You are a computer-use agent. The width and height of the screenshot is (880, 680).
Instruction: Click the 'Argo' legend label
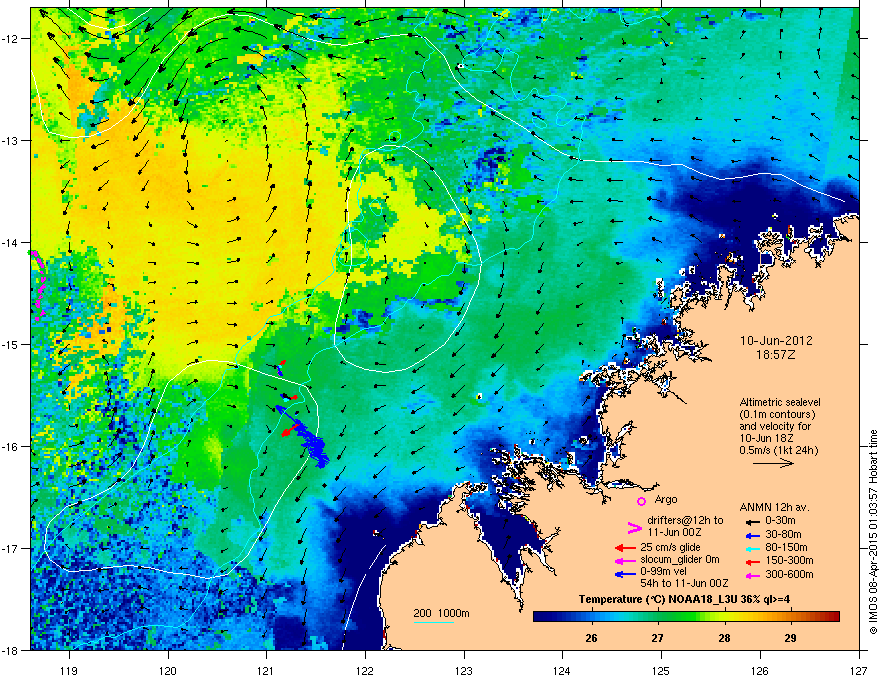(666, 499)
